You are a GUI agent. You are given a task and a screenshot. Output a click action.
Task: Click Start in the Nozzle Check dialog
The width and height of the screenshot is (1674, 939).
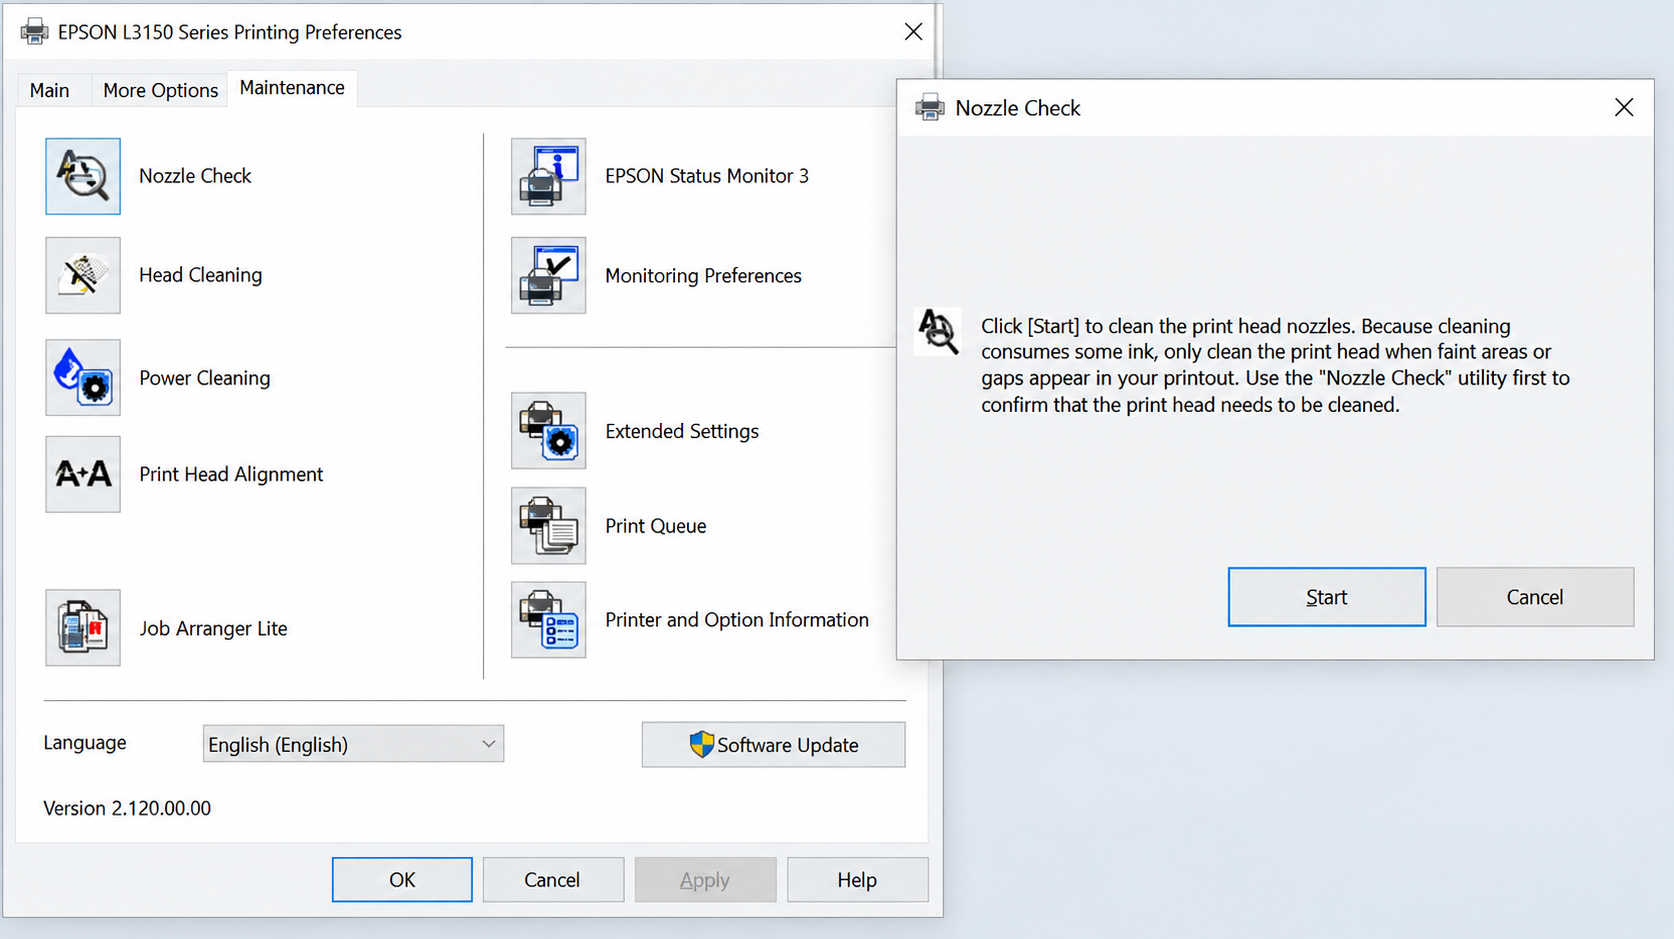1327,597
